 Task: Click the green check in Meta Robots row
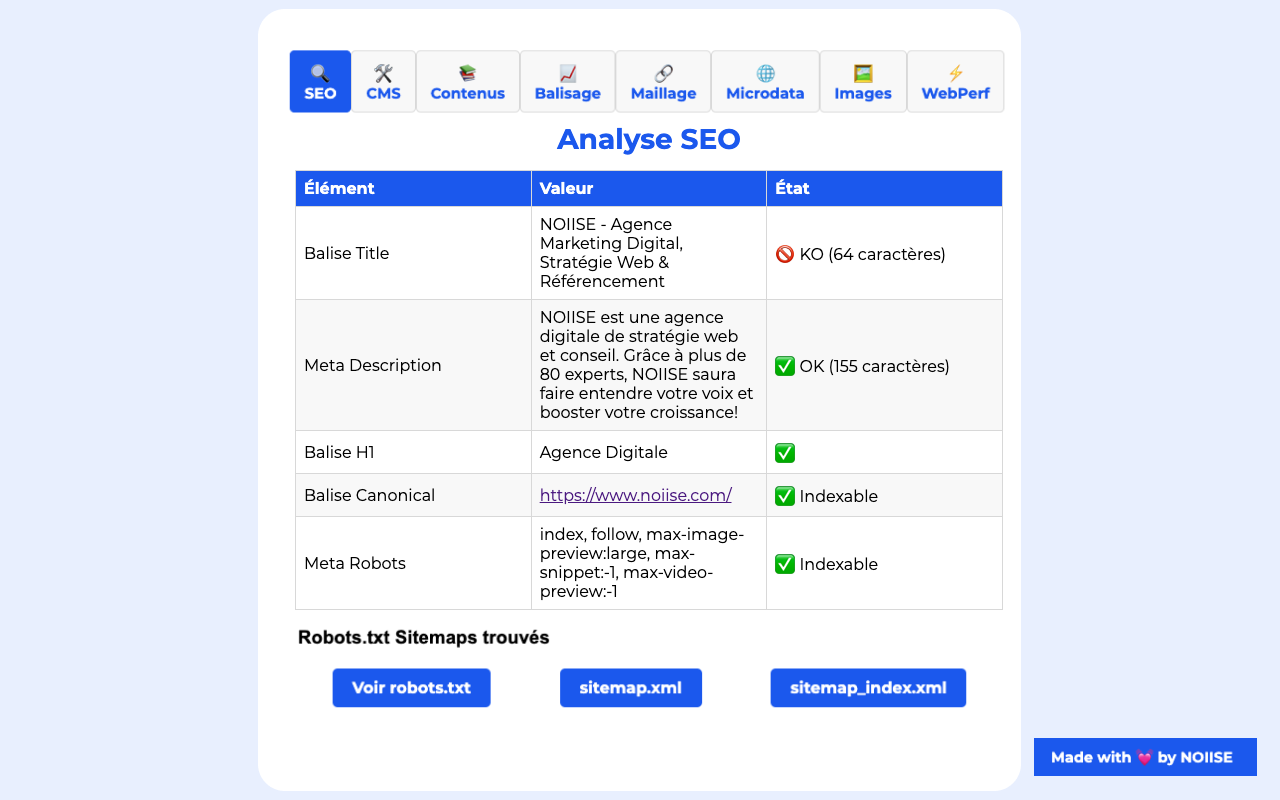[785, 564]
